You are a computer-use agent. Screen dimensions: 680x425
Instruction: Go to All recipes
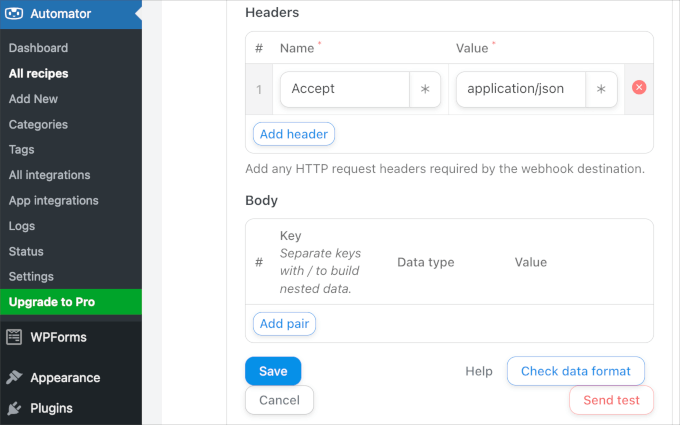39,73
